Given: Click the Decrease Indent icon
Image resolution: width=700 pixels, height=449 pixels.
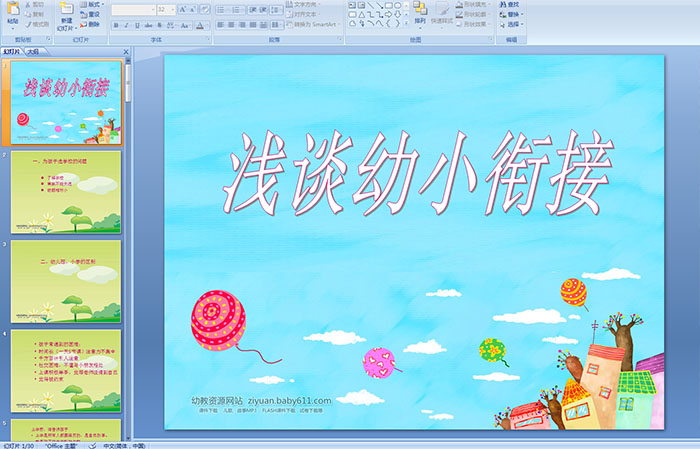Looking at the screenshot, I should tap(252, 9).
